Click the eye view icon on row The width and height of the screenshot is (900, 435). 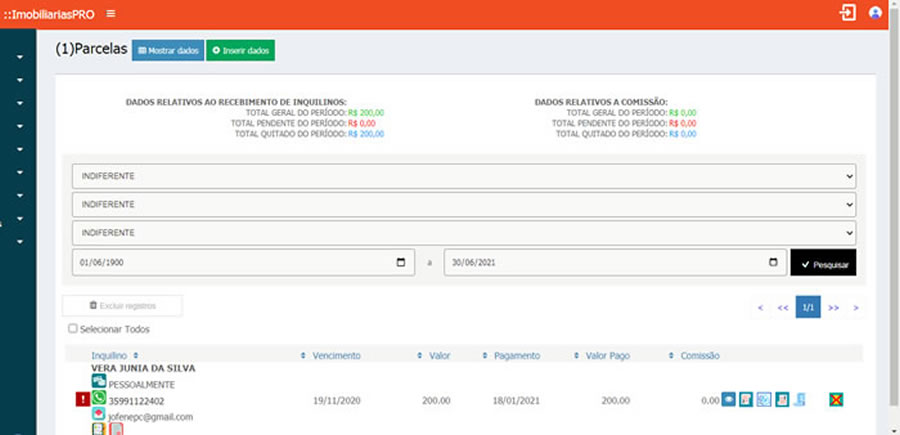pyautogui.click(x=729, y=400)
